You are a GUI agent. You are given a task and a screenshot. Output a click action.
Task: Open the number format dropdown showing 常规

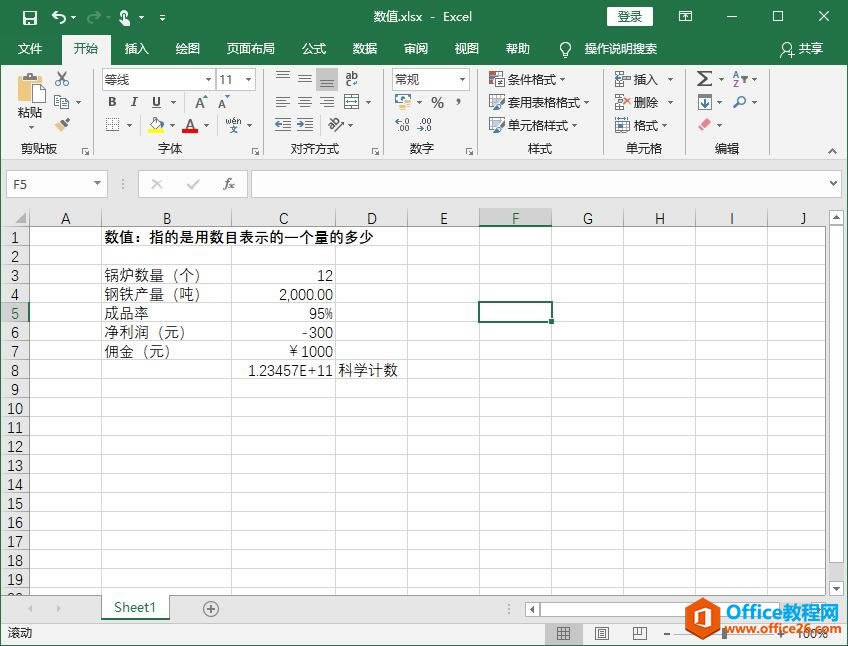(430, 79)
